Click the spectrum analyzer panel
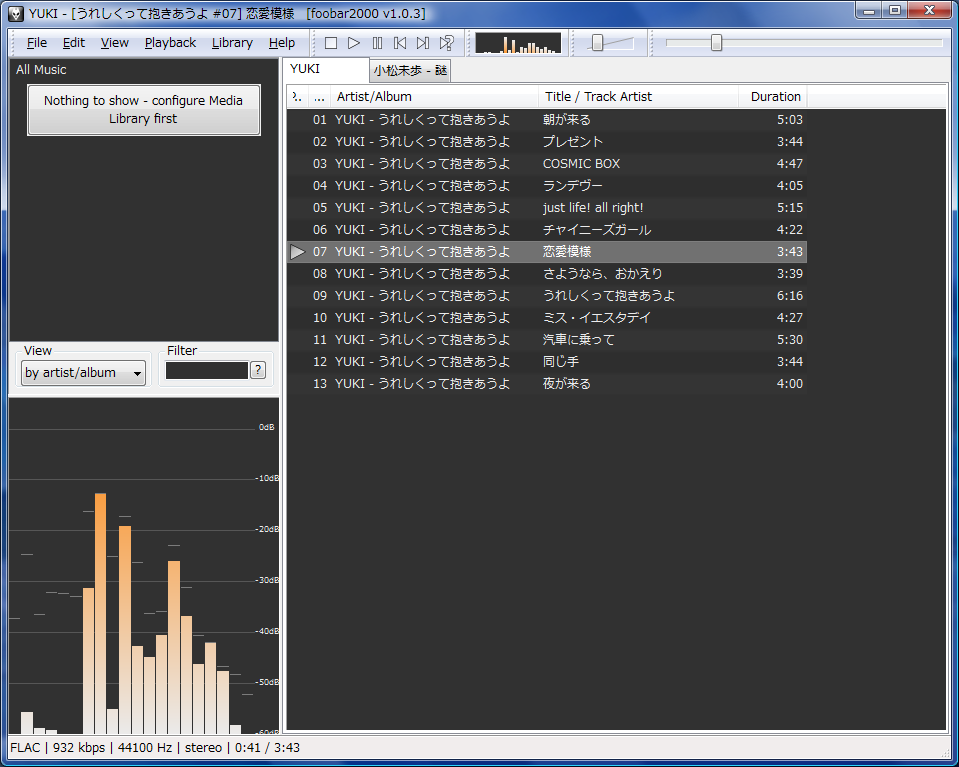 pyautogui.click(x=144, y=566)
